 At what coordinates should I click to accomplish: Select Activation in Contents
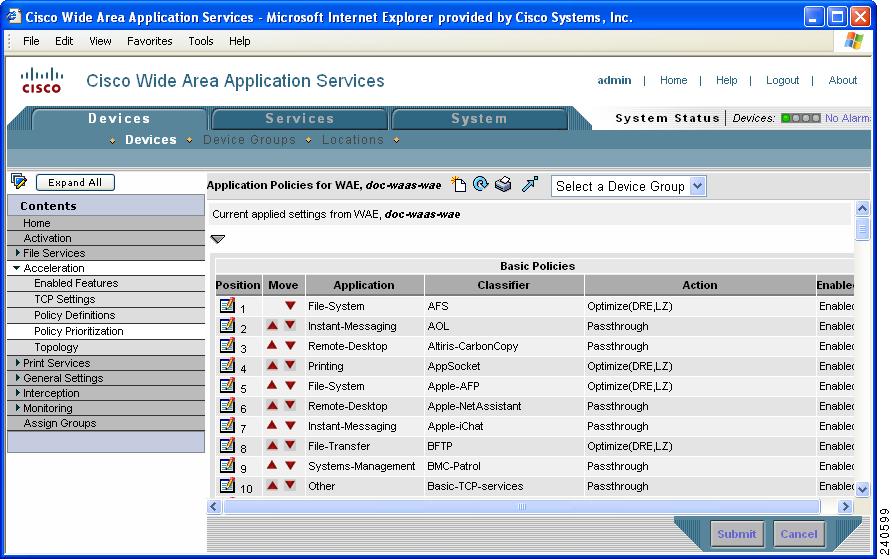tap(47, 238)
